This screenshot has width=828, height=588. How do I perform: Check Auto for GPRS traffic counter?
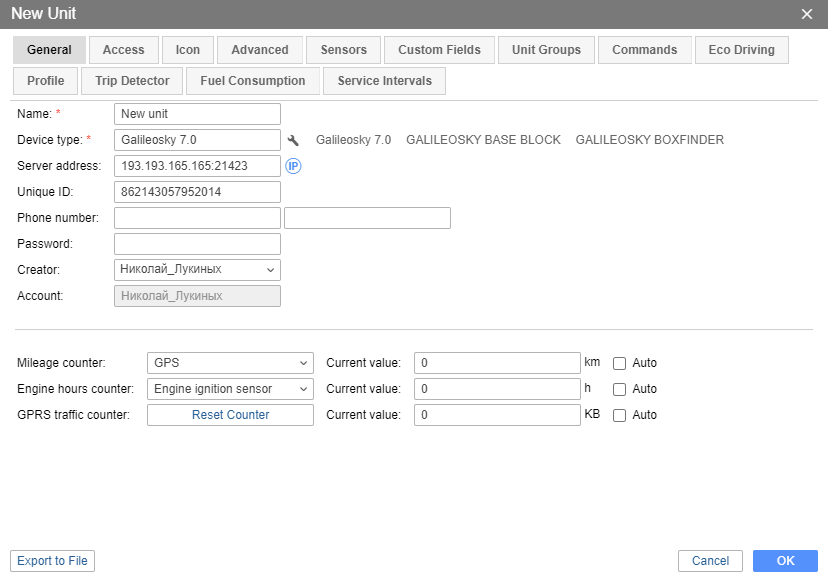[619, 415]
